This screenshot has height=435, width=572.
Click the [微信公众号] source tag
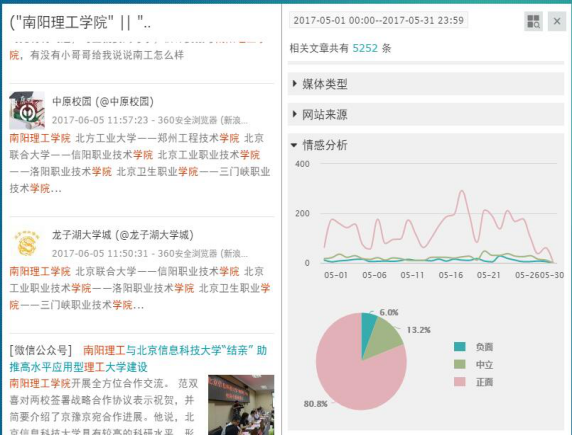40,350
